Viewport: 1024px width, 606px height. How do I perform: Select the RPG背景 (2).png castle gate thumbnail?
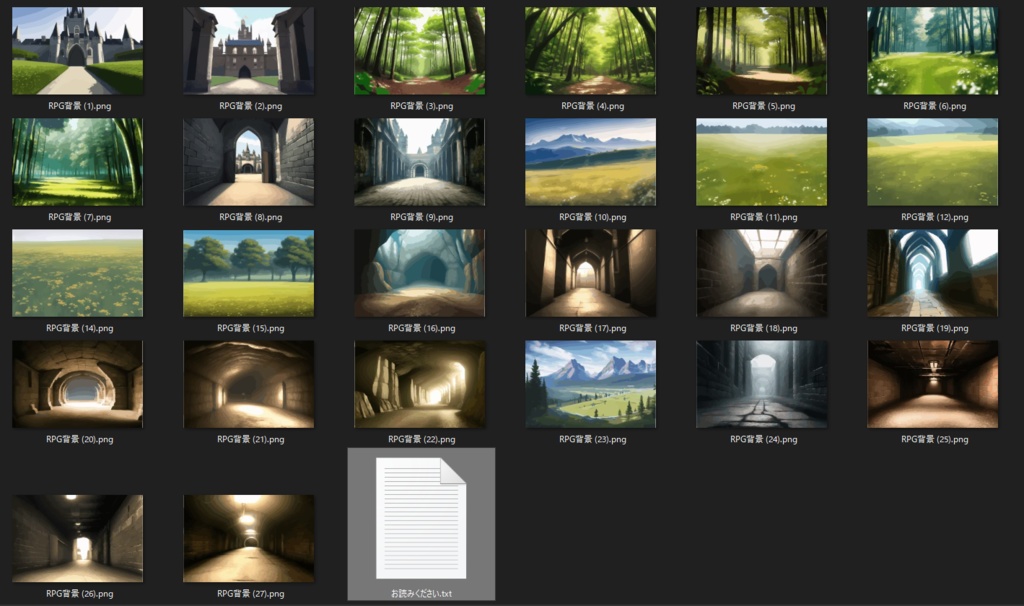tap(249, 51)
